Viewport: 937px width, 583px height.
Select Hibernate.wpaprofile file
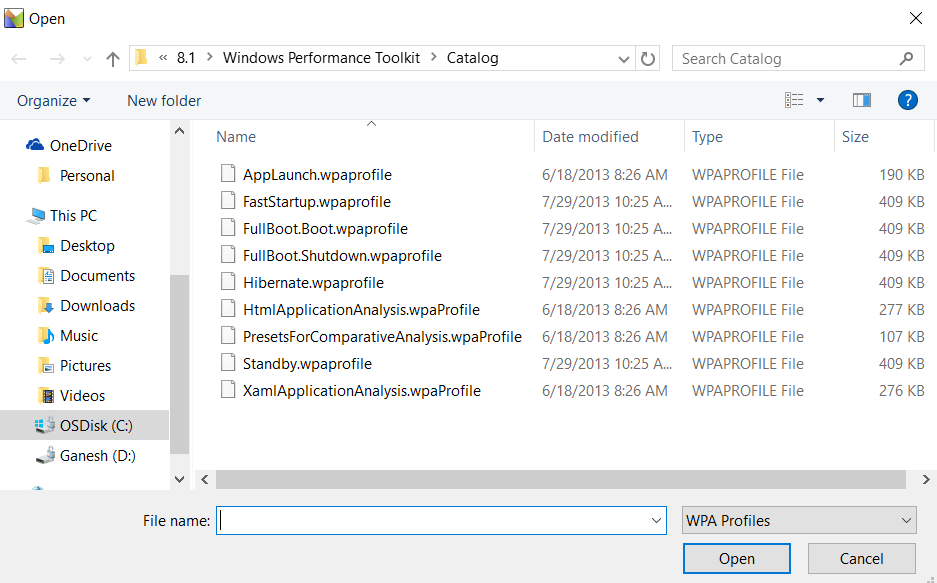(313, 283)
